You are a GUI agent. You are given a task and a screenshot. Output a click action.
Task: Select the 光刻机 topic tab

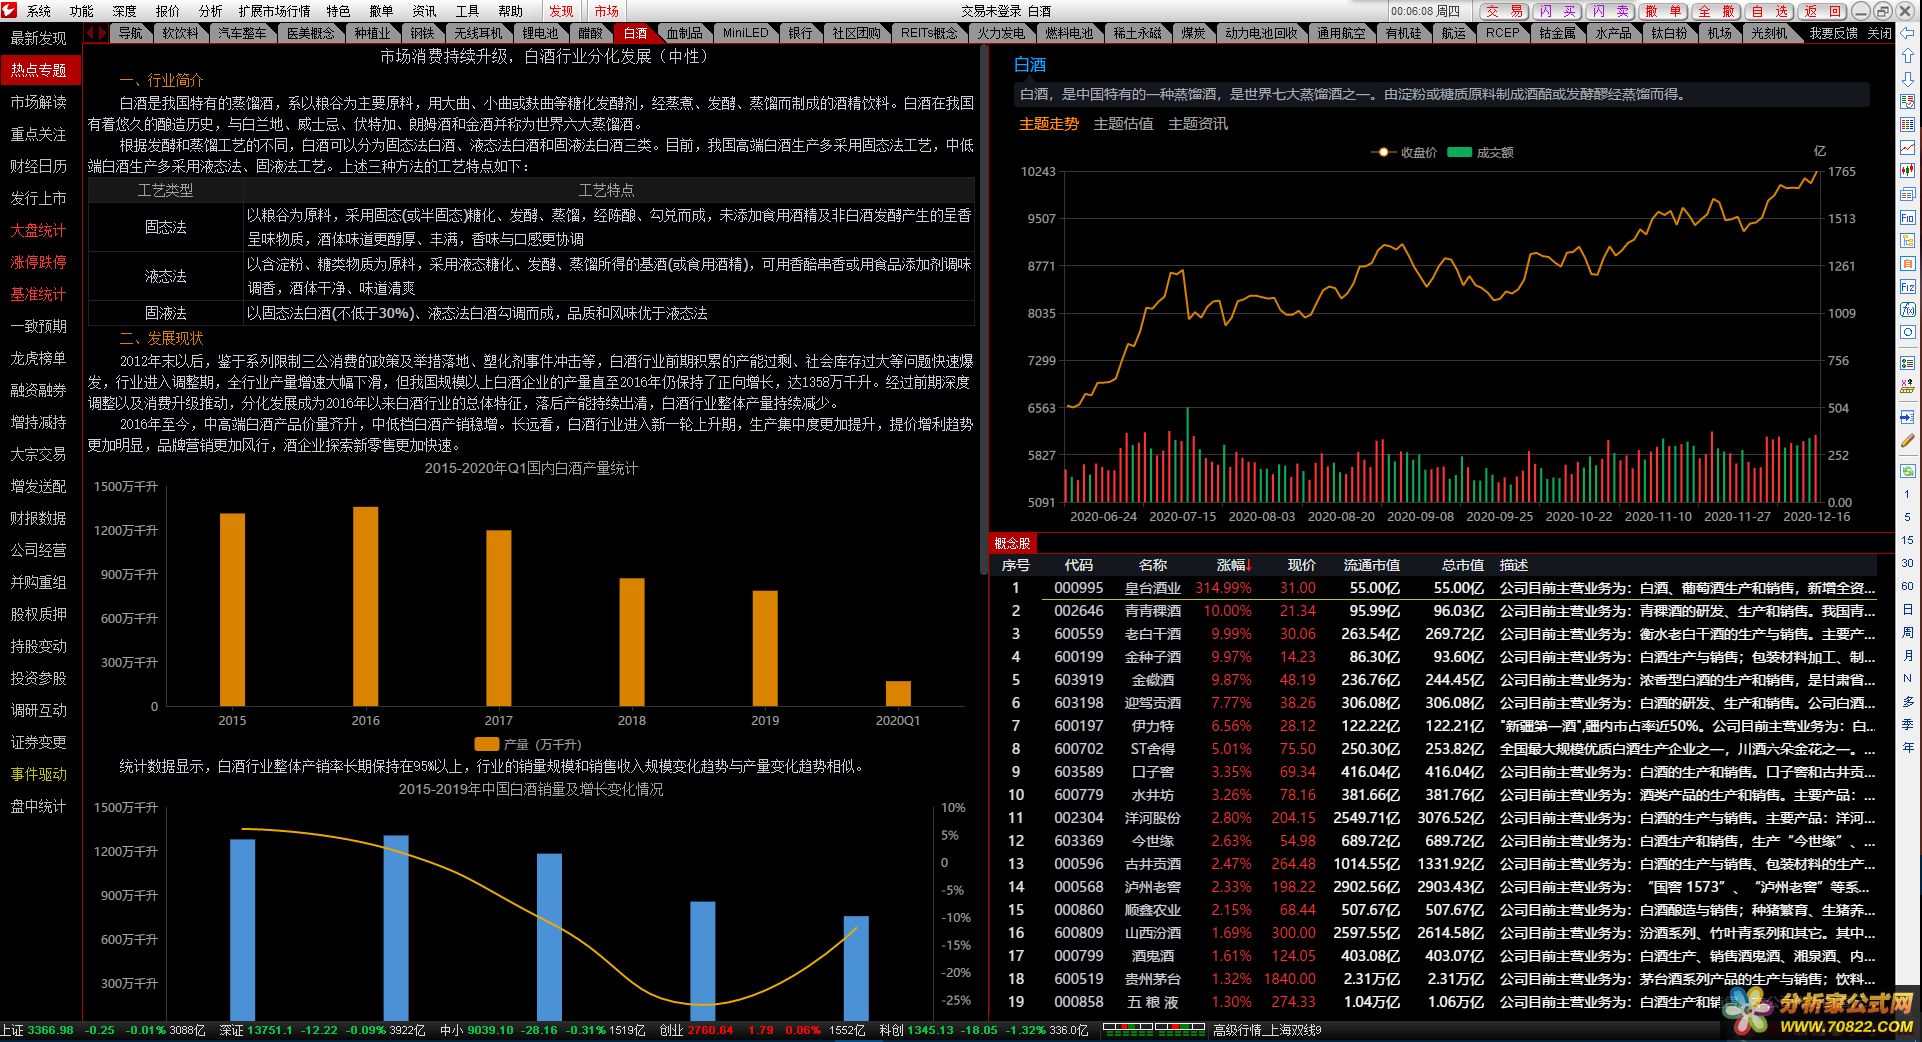pos(1769,33)
